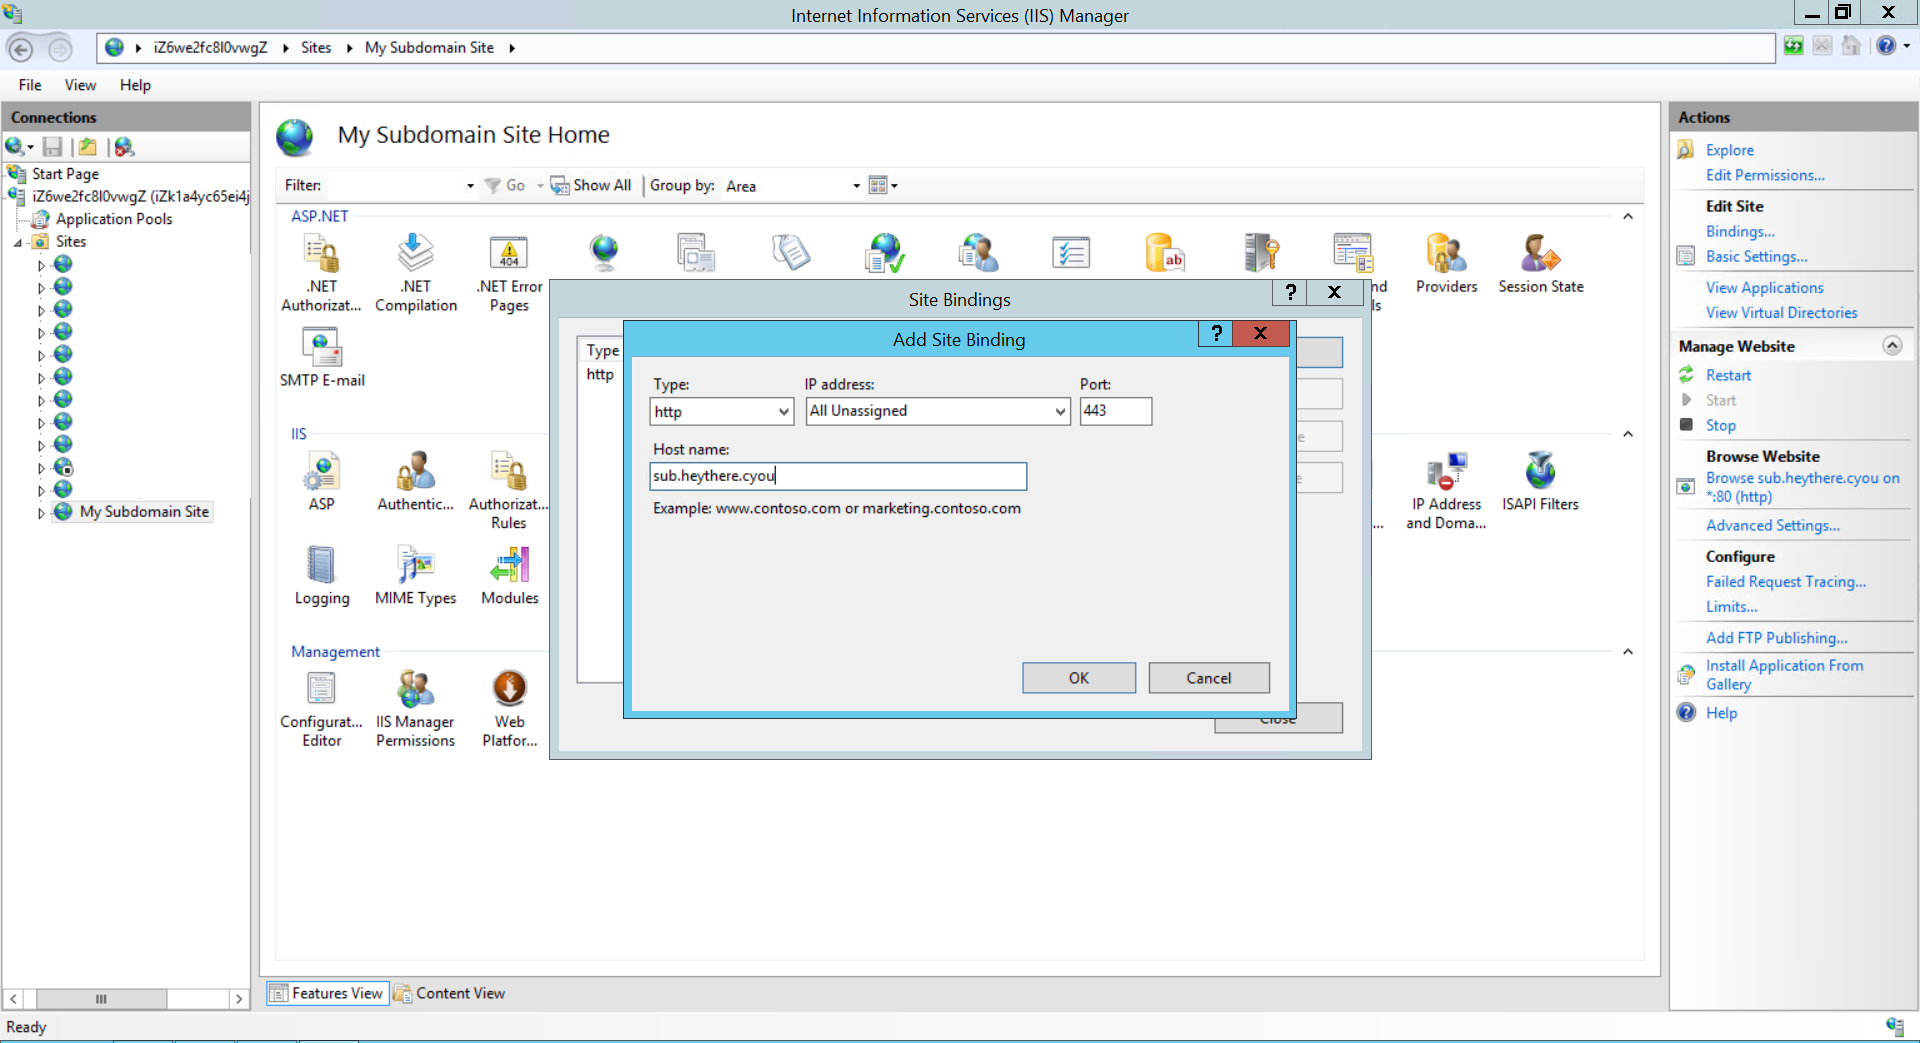Click the Bindings... link
The width and height of the screenshot is (1920, 1043).
pos(1740,232)
